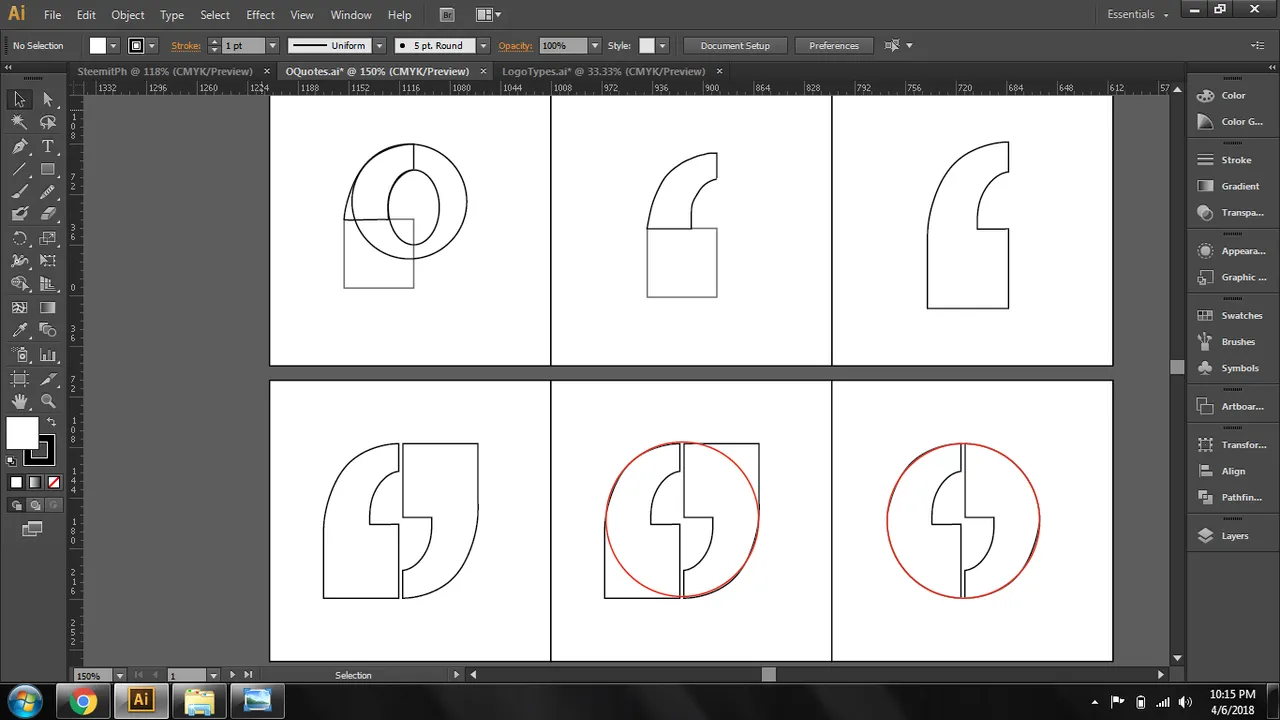
Task: Select the Column Graph tool
Action: [x=47, y=355]
